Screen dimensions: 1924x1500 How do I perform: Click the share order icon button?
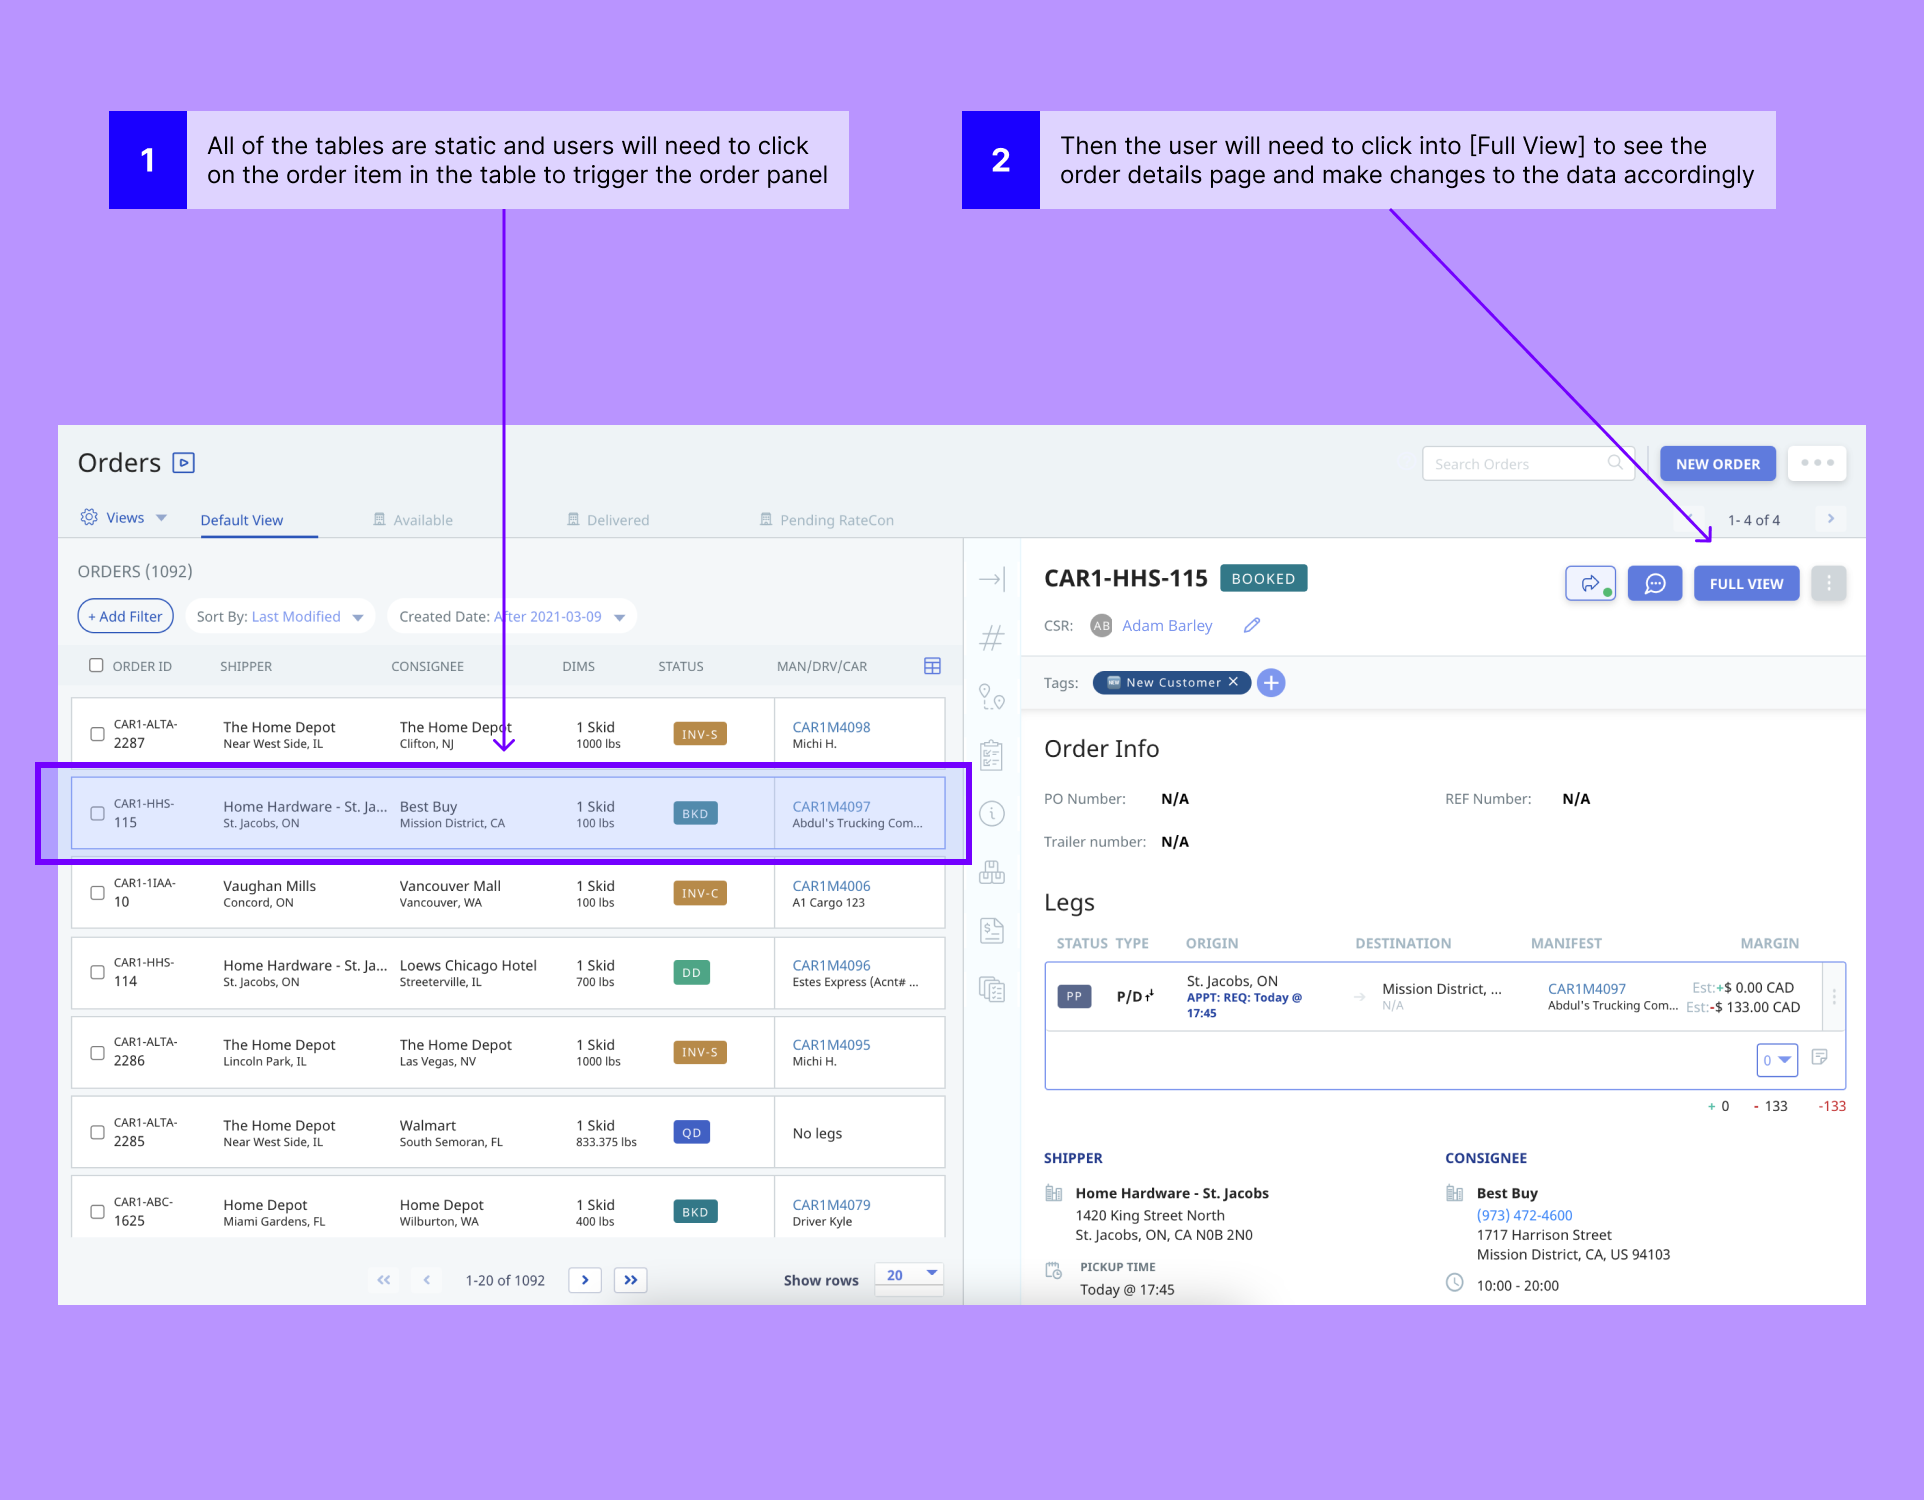point(1590,583)
